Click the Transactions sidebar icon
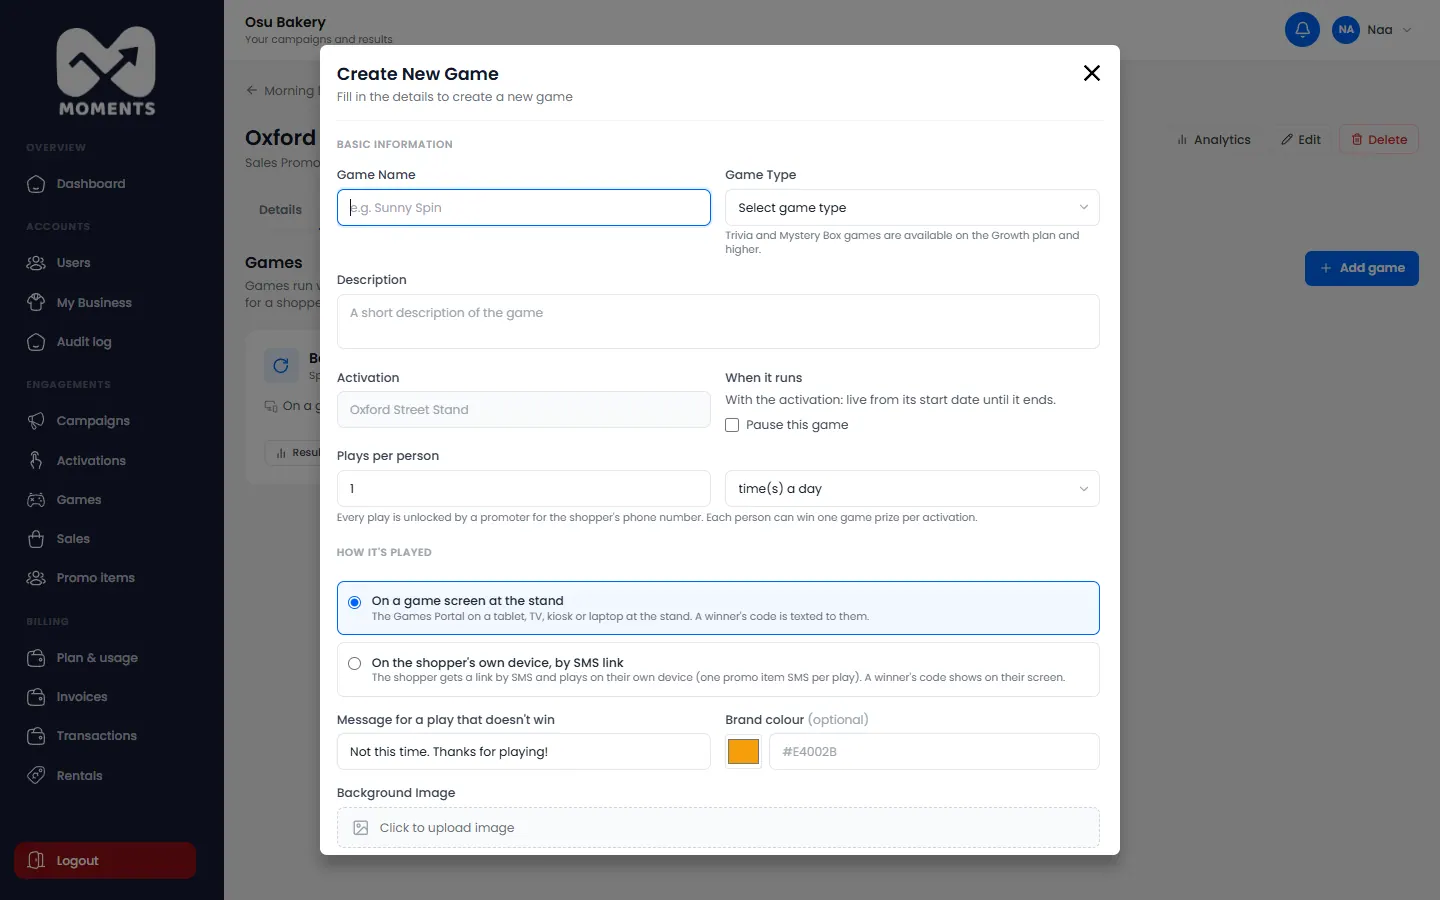1440x900 pixels. point(36,736)
